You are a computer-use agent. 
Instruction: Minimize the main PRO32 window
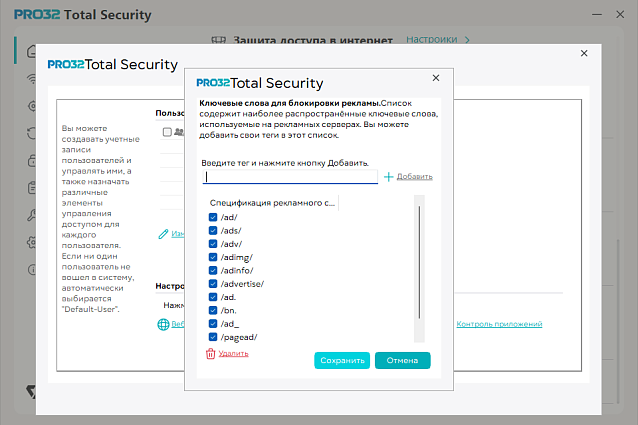click(x=597, y=15)
